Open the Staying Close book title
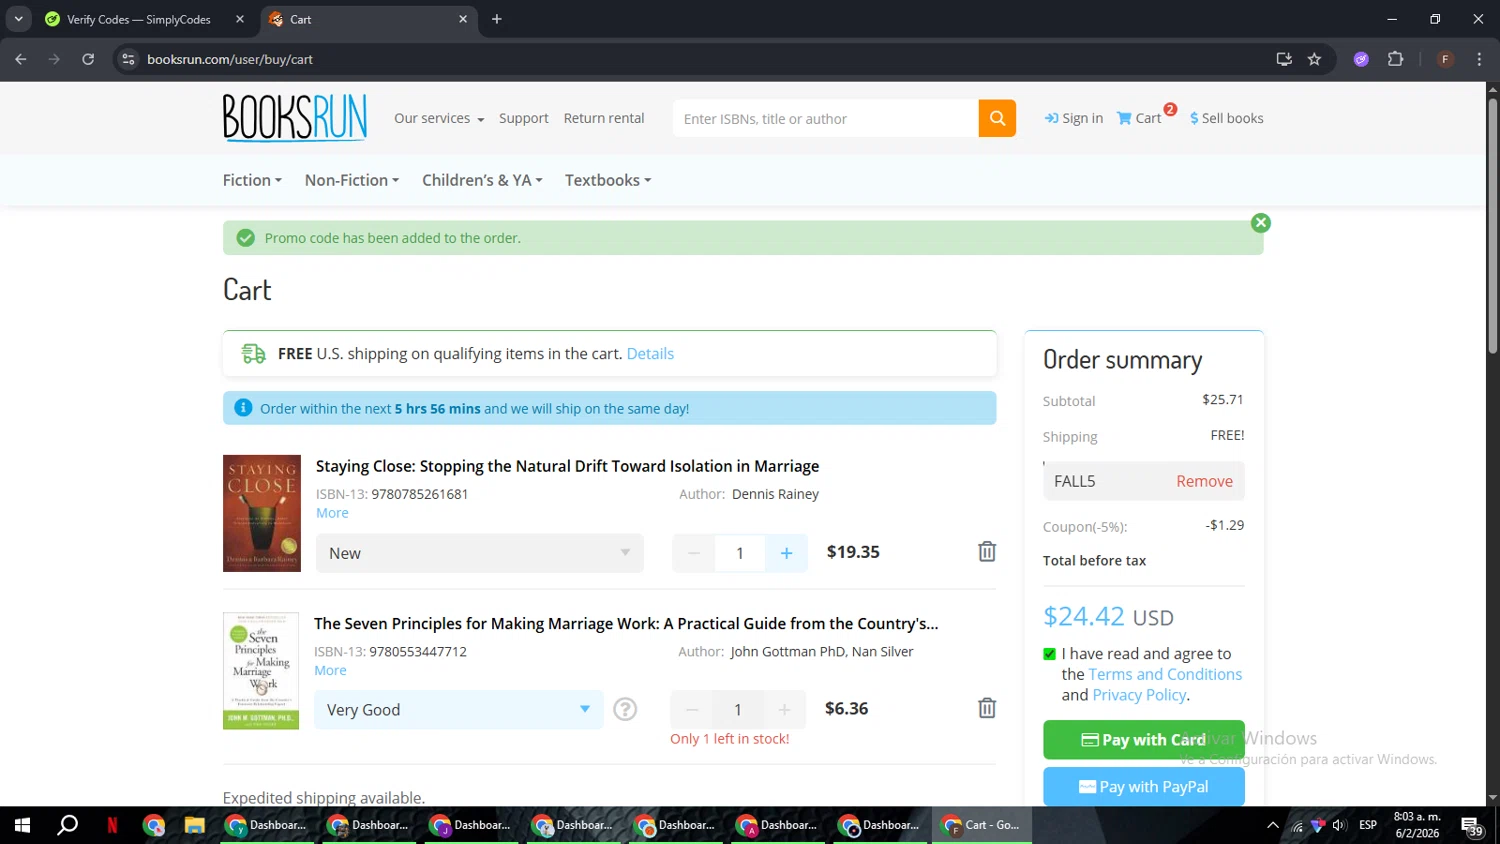1500x844 pixels. pyautogui.click(x=567, y=466)
